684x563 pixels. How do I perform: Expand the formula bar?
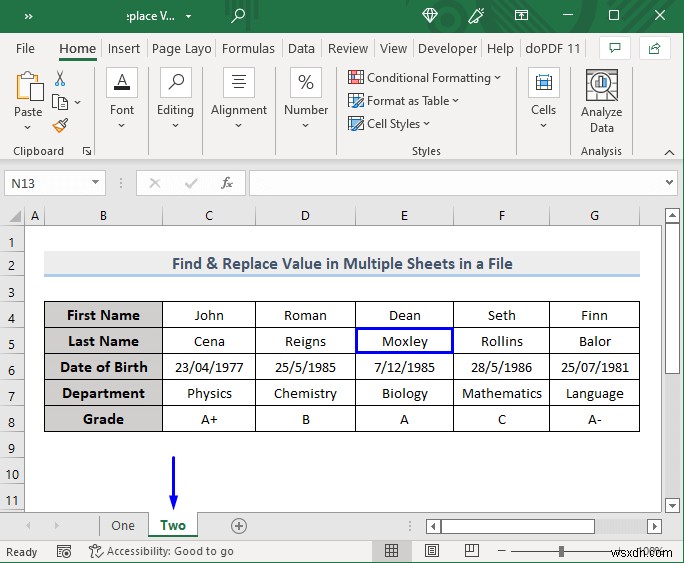pos(669,183)
